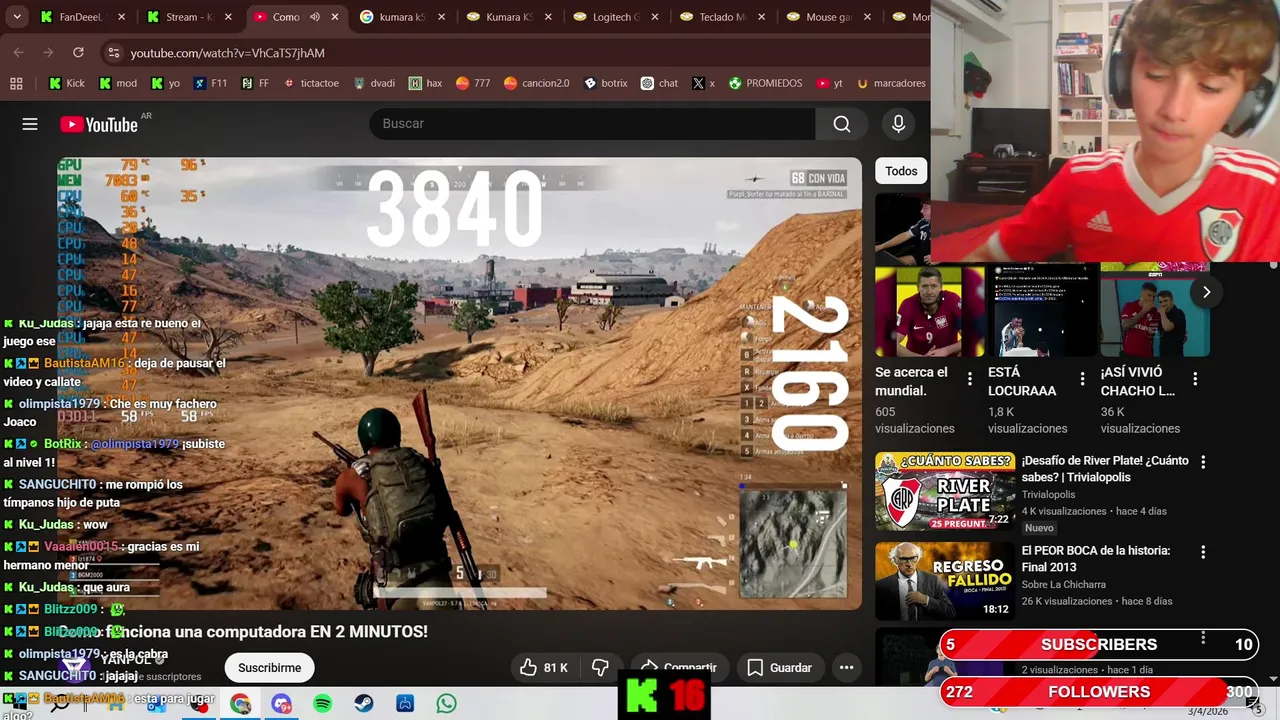Open the hax bookmark
The height and width of the screenshot is (720, 1280).
coord(424,83)
